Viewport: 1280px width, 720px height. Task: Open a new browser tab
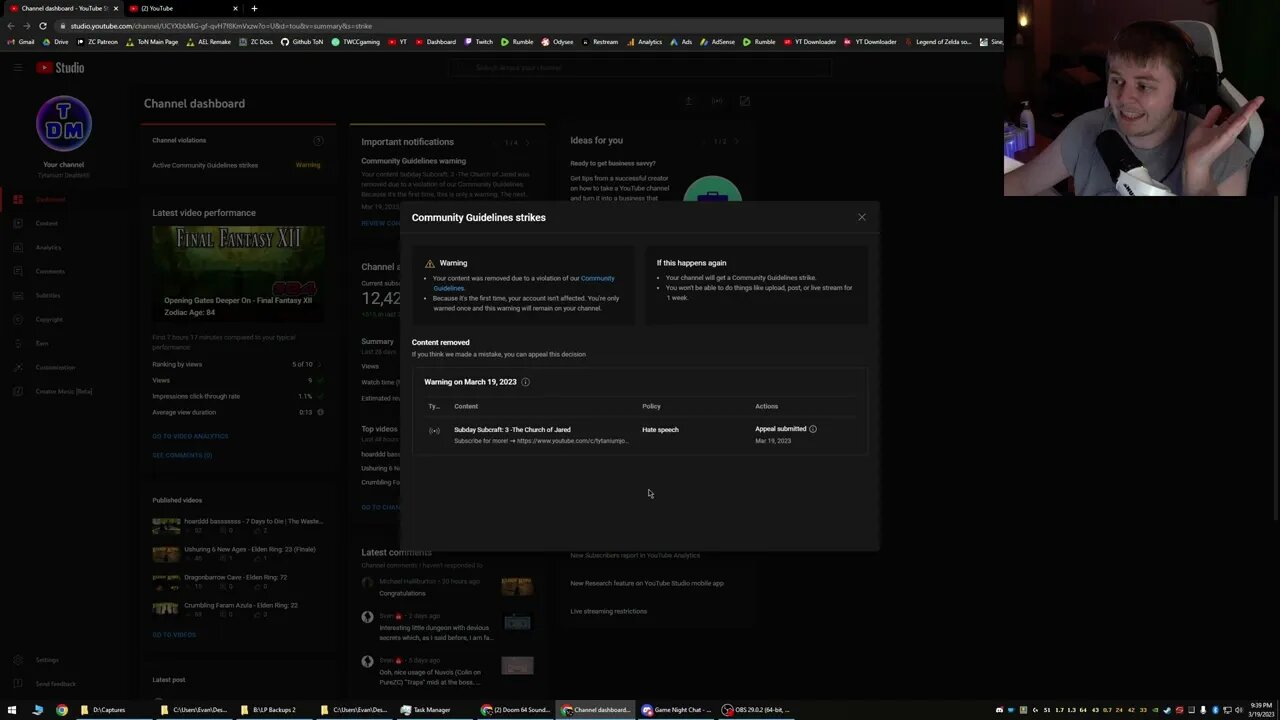254,8
